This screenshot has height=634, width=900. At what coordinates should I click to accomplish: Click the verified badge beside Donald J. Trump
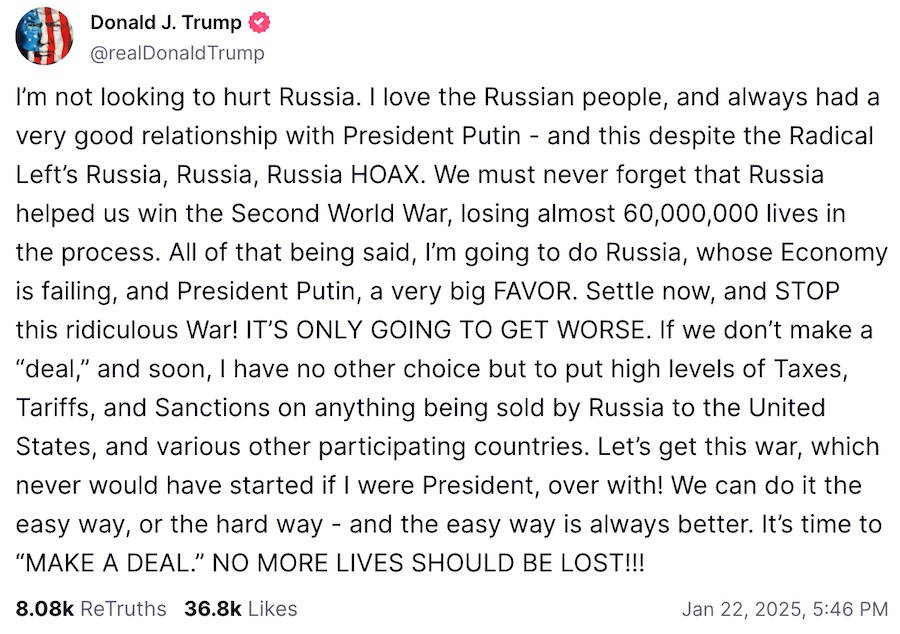(x=257, y=23)
